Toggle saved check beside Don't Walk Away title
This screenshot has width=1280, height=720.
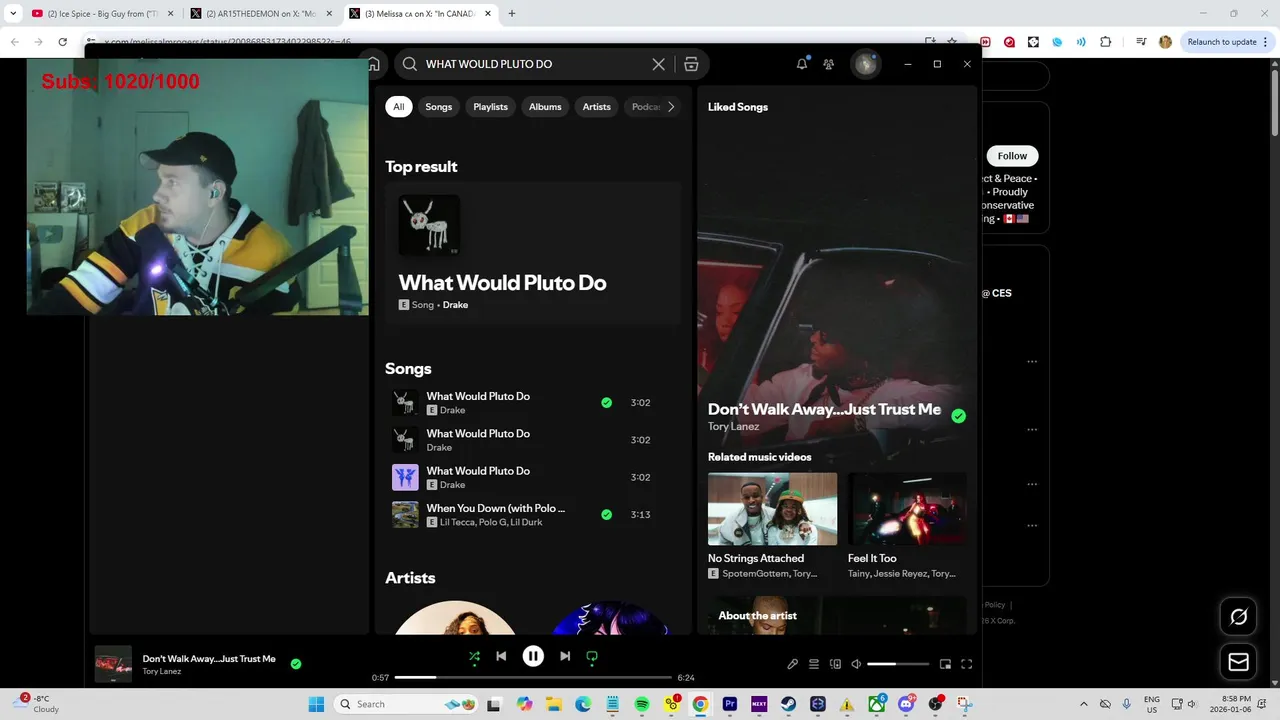coord(958,416)
